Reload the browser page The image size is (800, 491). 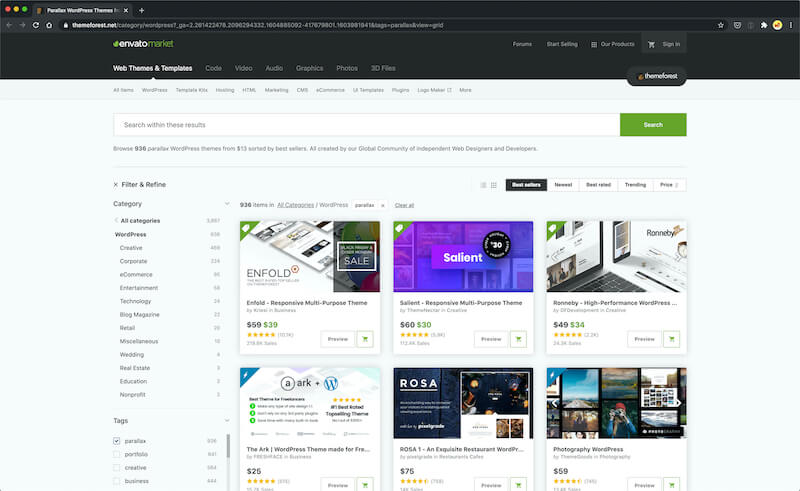[36, 25]
